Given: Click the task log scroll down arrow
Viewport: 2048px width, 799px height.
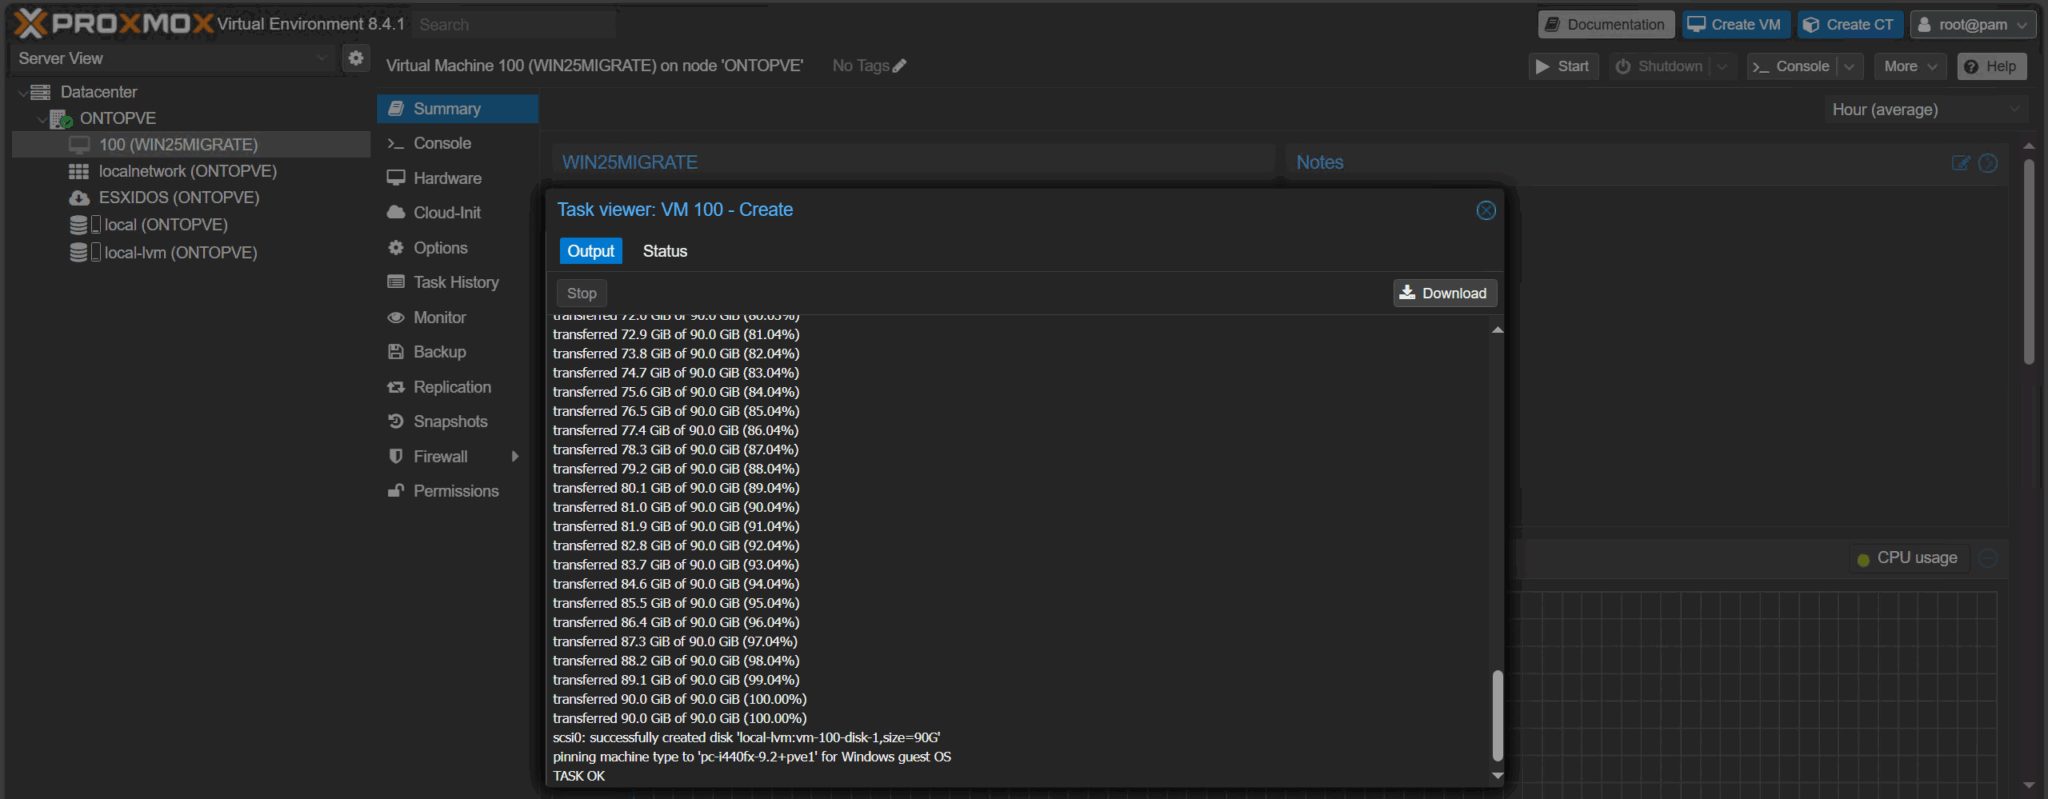Looking at the screenshot, I should point(1497,775).
